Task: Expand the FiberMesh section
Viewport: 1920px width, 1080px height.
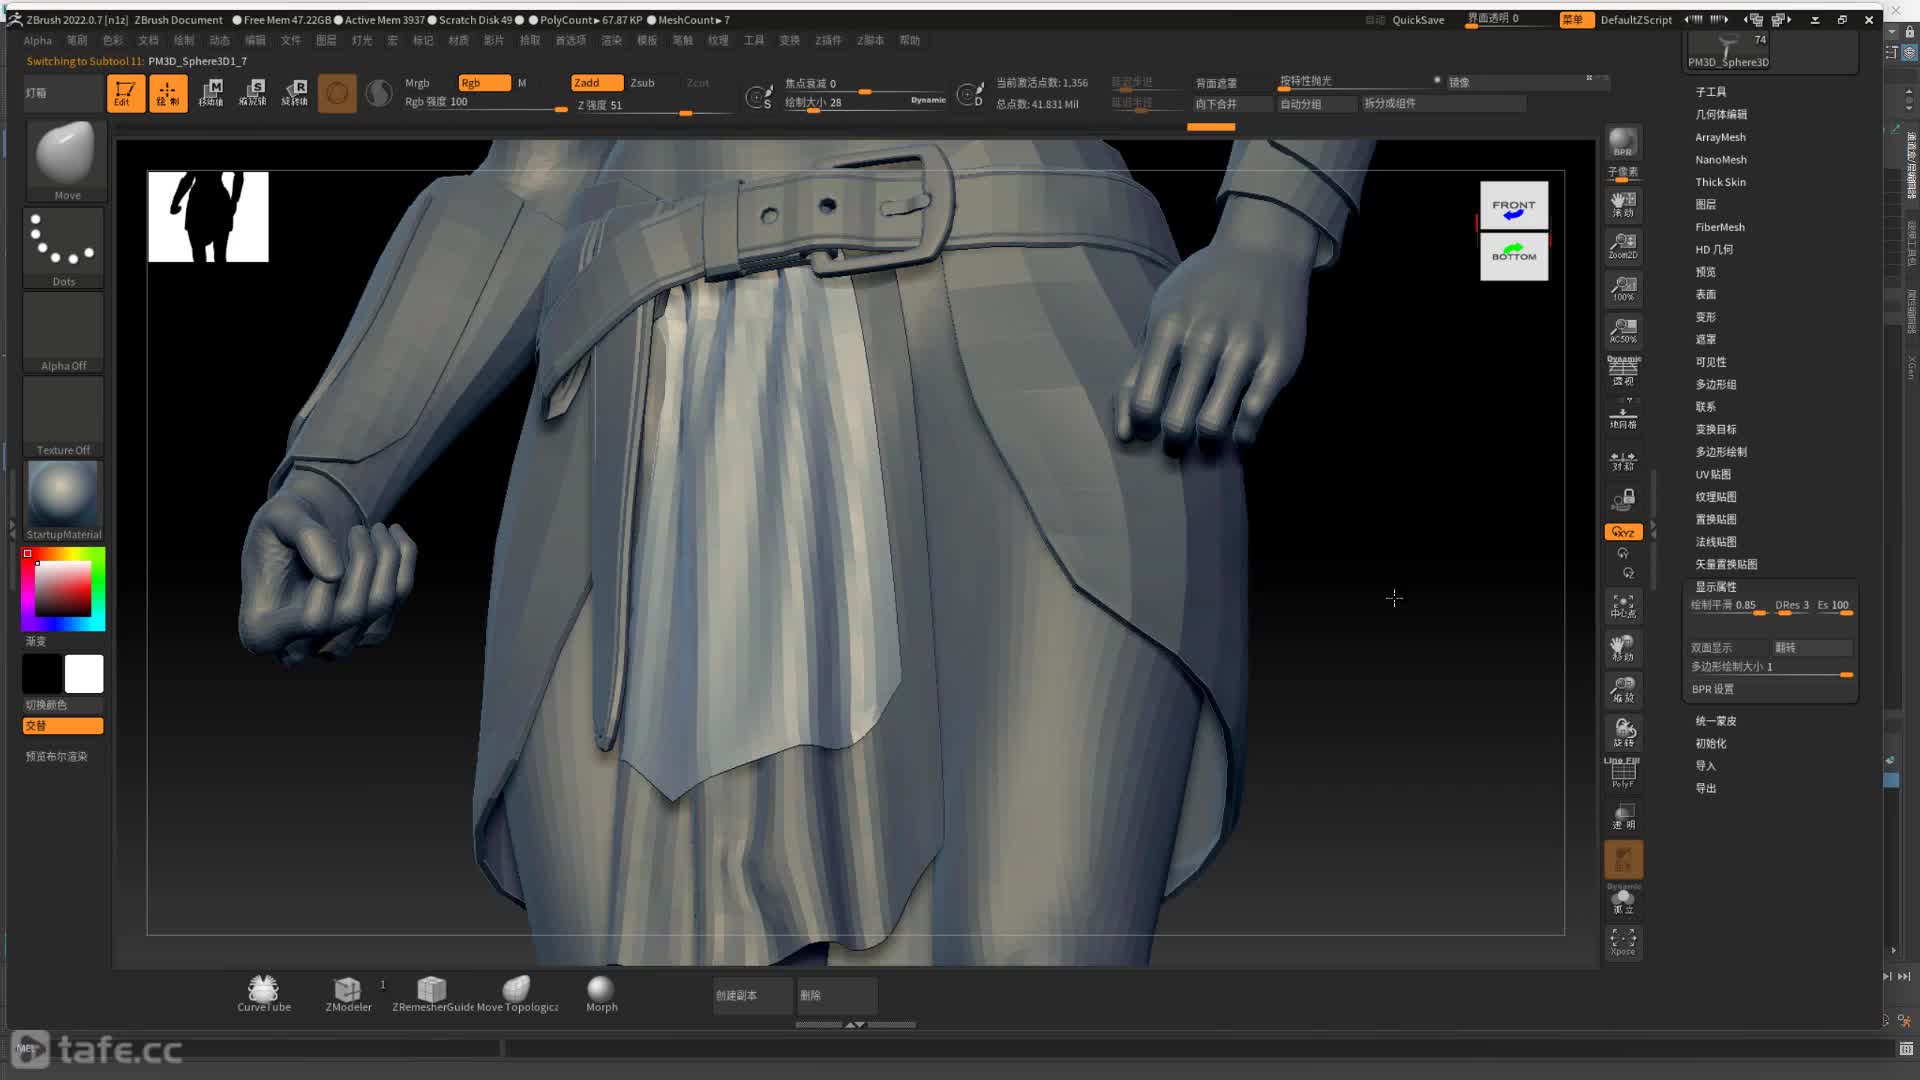Action: pos(1720,227)
